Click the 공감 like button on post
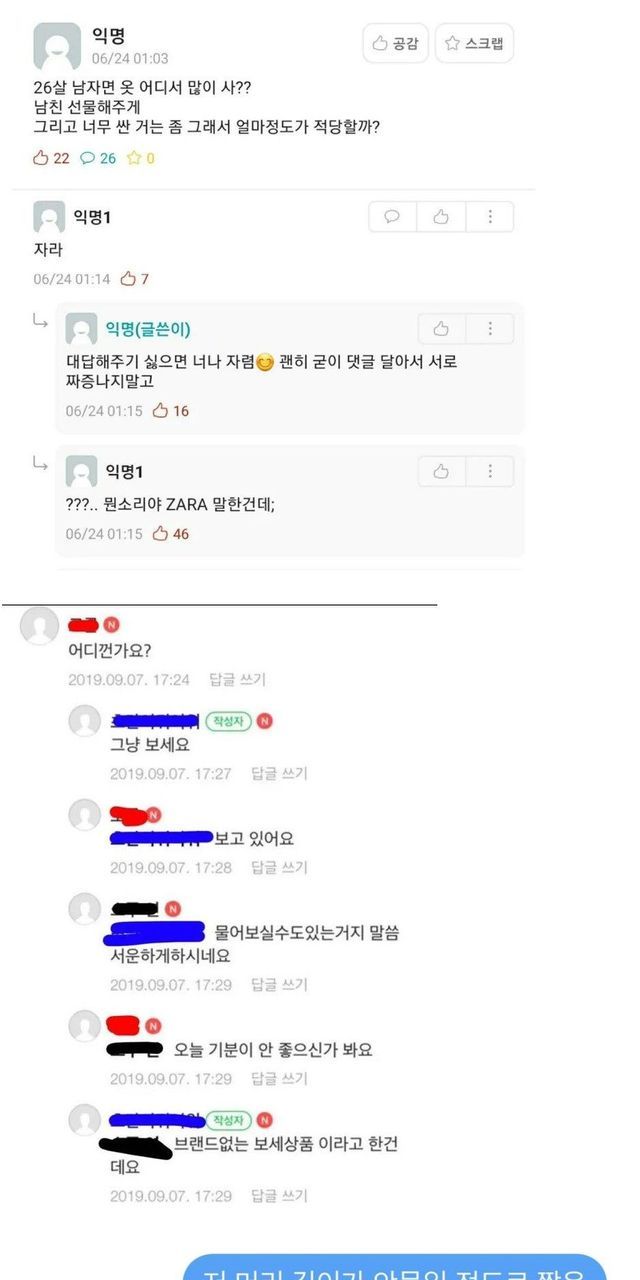 (x=396, y=43)
